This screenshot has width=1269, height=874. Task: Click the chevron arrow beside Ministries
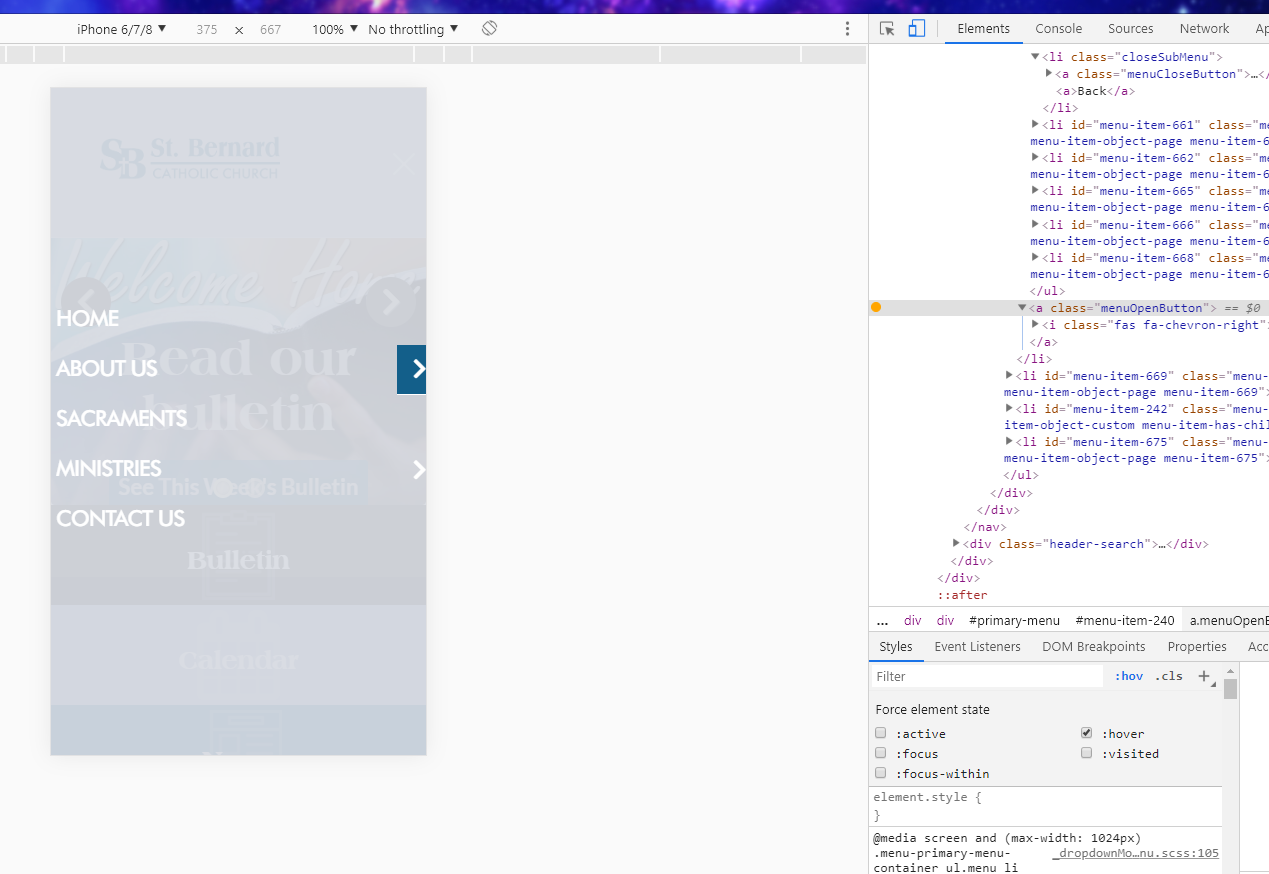pos(418,469)
